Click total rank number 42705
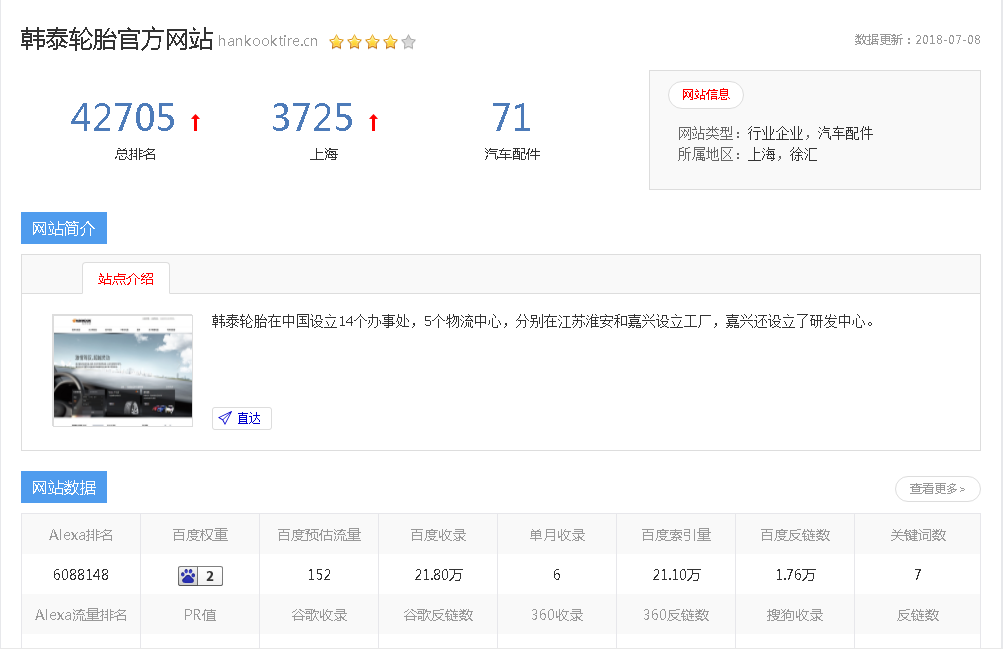Screen dimensions: 1003x672 pyautogui.click(x=123, y=118)
